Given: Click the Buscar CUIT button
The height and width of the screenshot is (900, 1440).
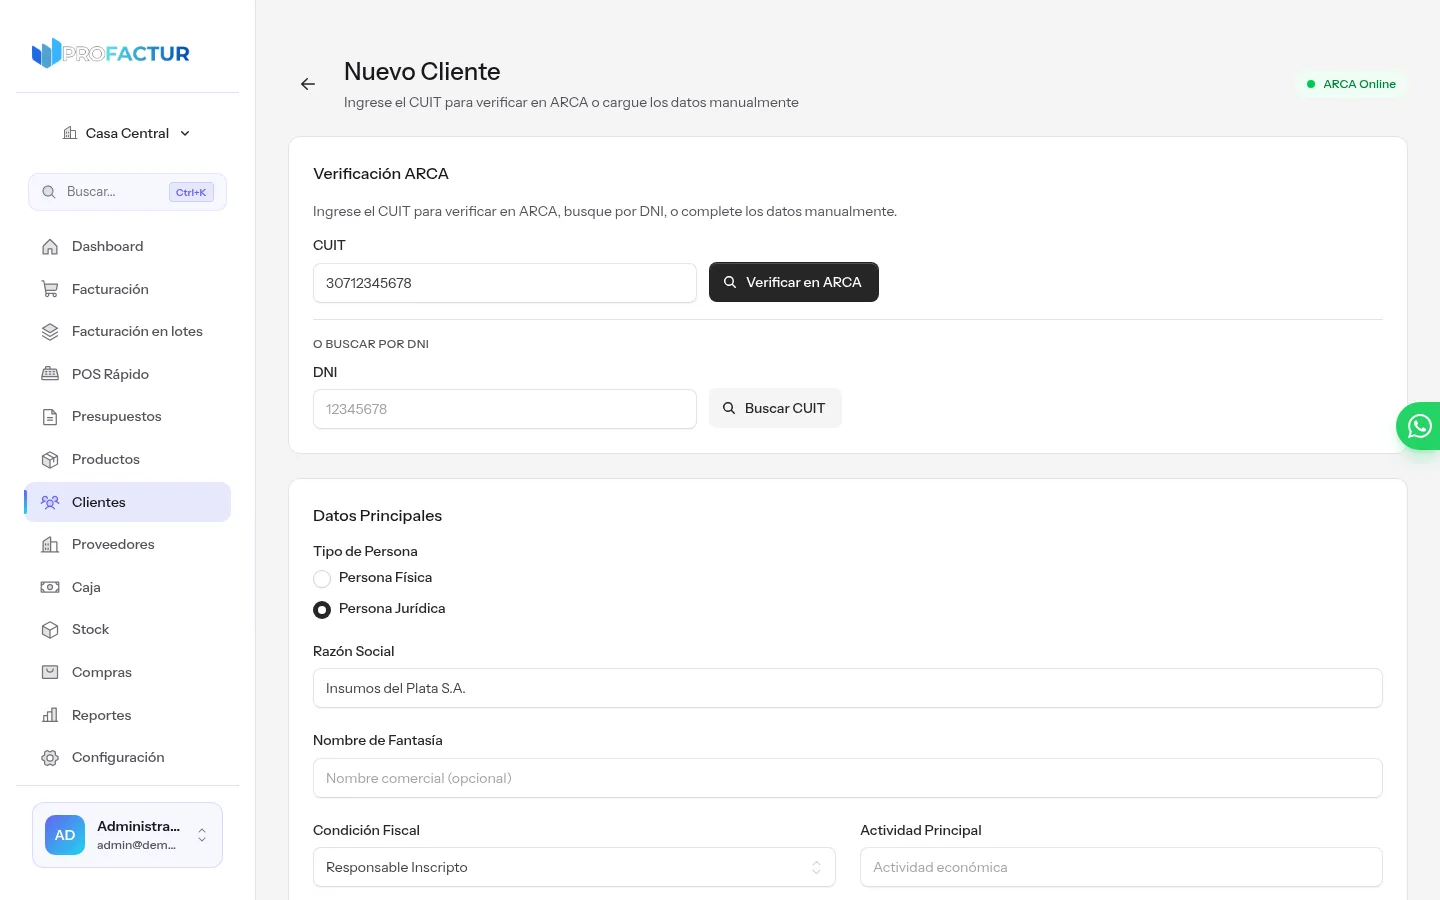Looking at the screenshot, I should click(x=775, y=408).
